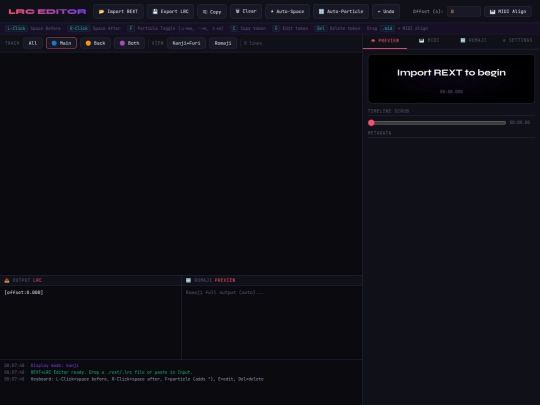This screenshot has width=540, height=405.
Task: Switch view to Romaji
Action: tap(223, 43)
